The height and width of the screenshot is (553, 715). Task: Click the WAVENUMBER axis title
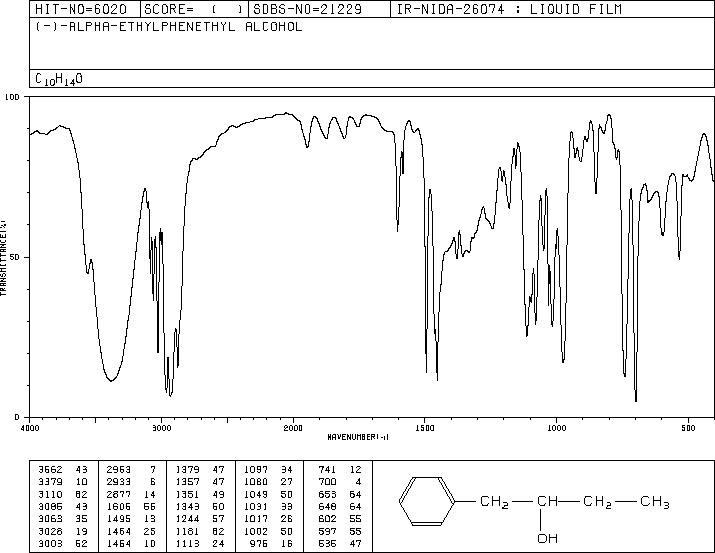coord(358,437)
